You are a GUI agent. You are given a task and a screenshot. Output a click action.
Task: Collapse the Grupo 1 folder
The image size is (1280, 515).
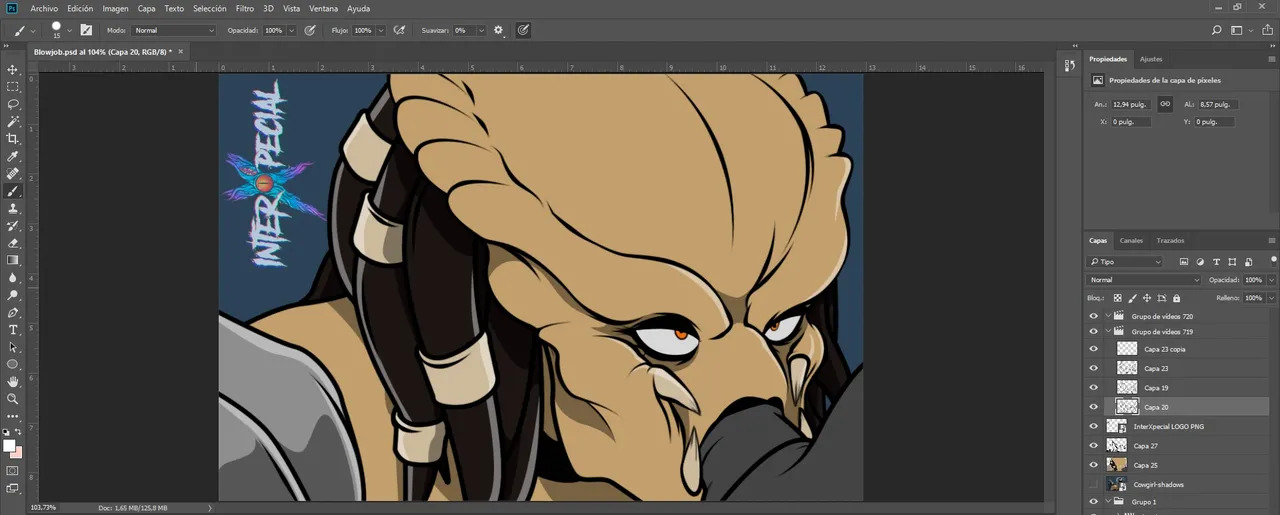1107,502
